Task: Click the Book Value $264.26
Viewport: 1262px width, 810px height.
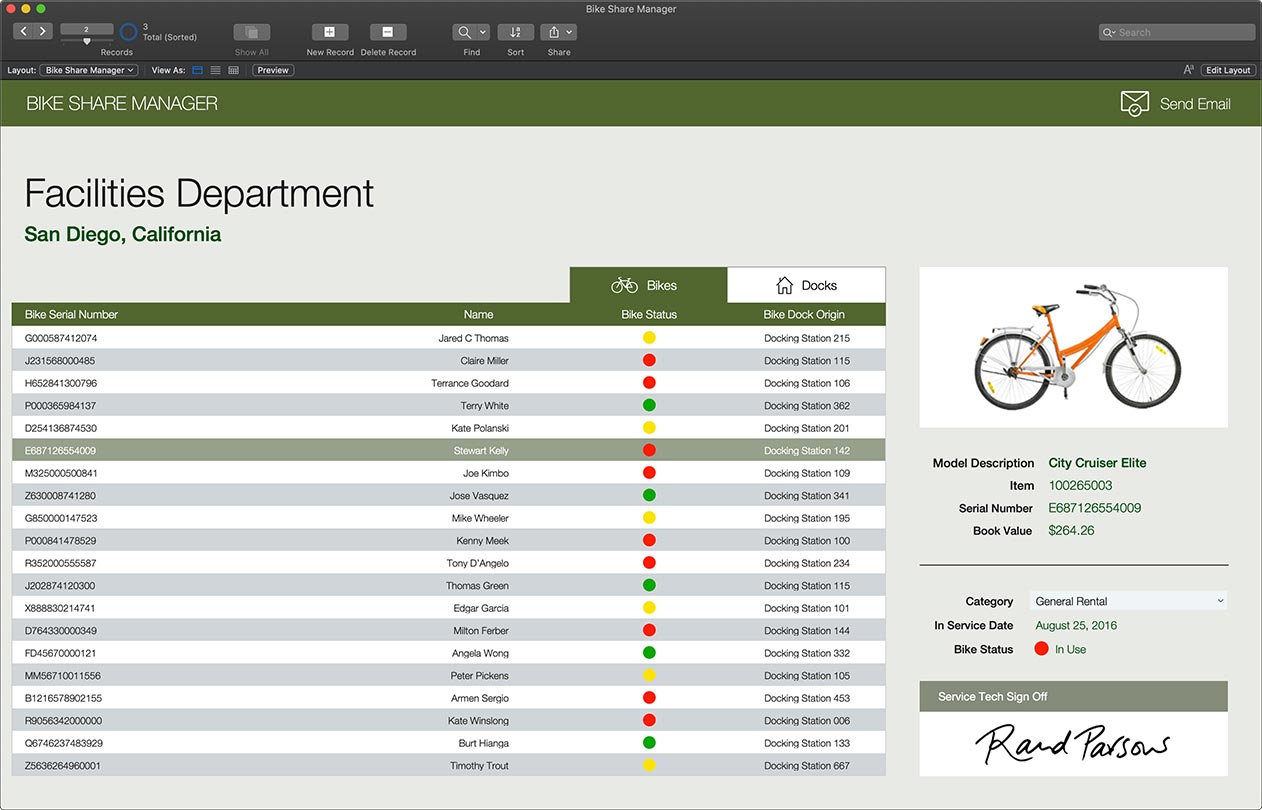Action: click(1071, 530)
